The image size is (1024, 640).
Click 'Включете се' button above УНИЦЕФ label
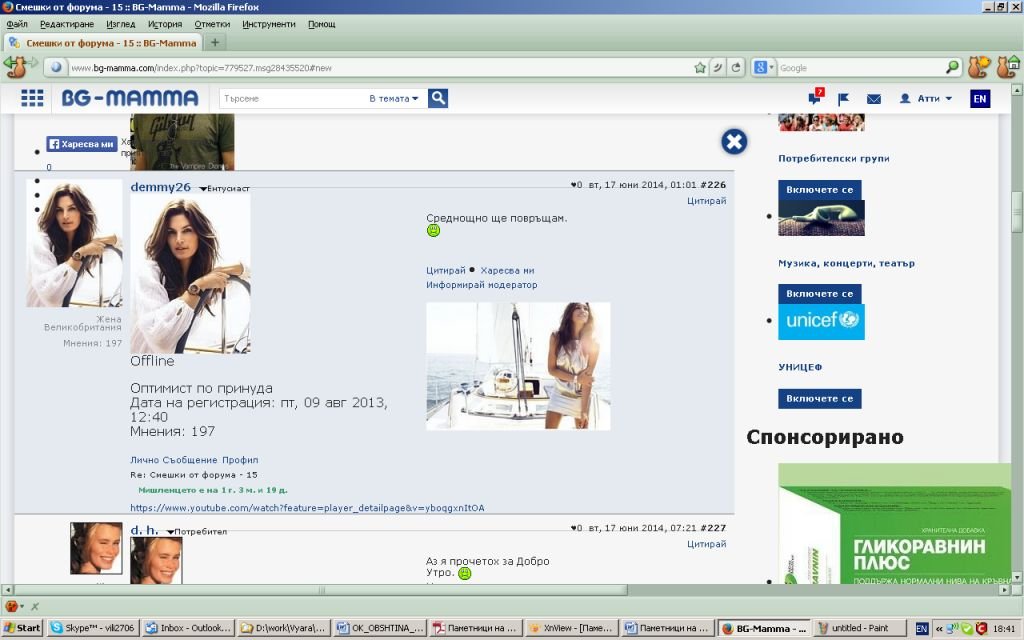pyautogui.click(x=819, y=294)
